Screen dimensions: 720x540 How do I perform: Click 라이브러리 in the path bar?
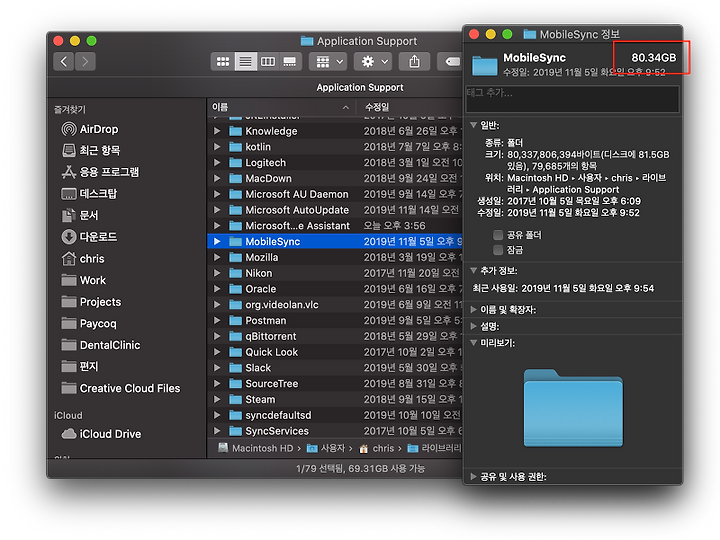pos(435,449)
